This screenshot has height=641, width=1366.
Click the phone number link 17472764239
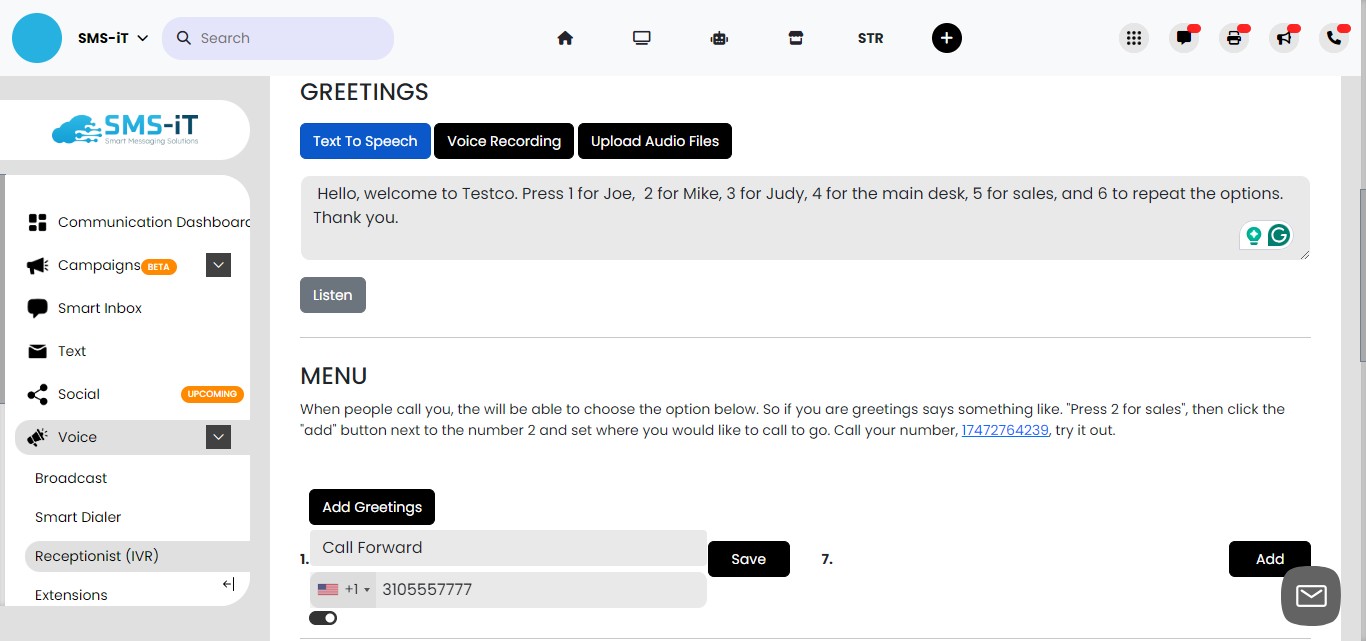1004,430
